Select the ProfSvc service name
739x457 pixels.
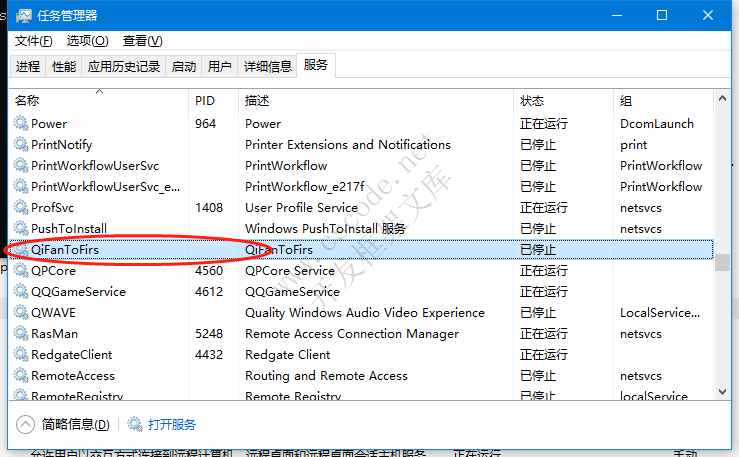click(x=52, y=208)
